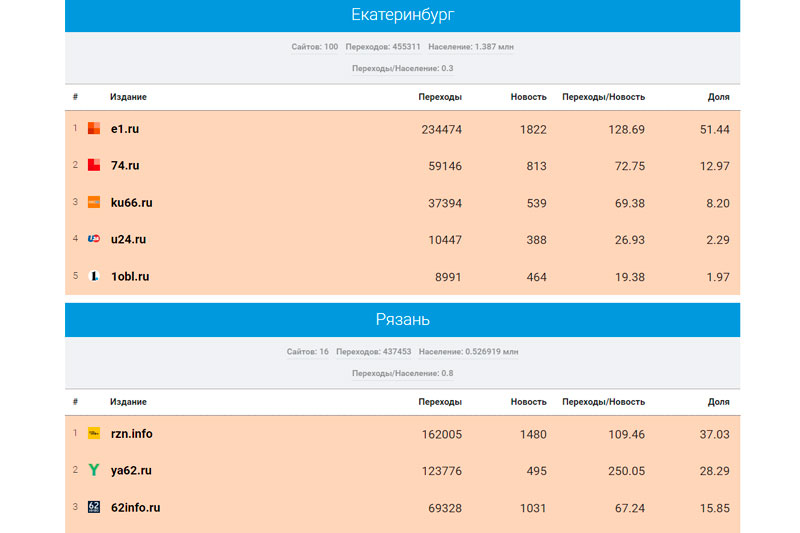
Task: Click the Екатеринбург city header
Action: [402, 15]
